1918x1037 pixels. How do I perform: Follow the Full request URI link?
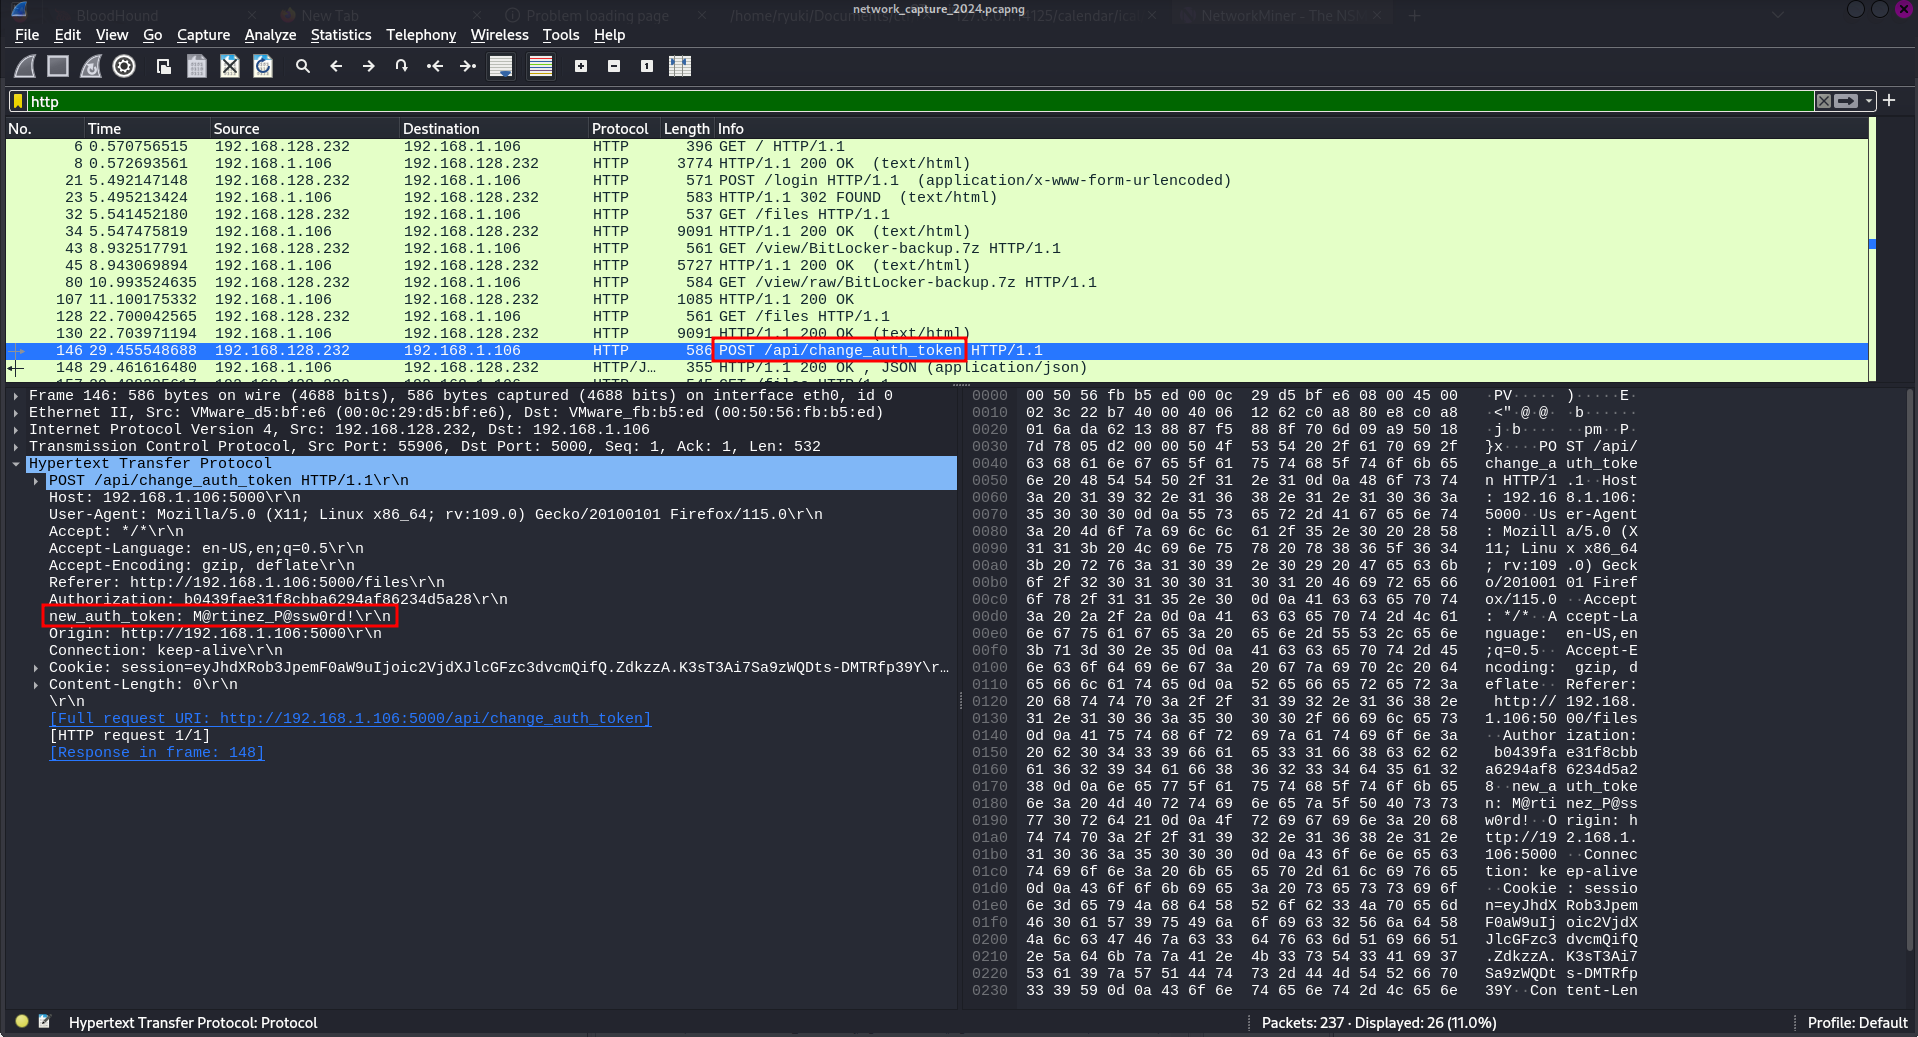tap(350, 719)
